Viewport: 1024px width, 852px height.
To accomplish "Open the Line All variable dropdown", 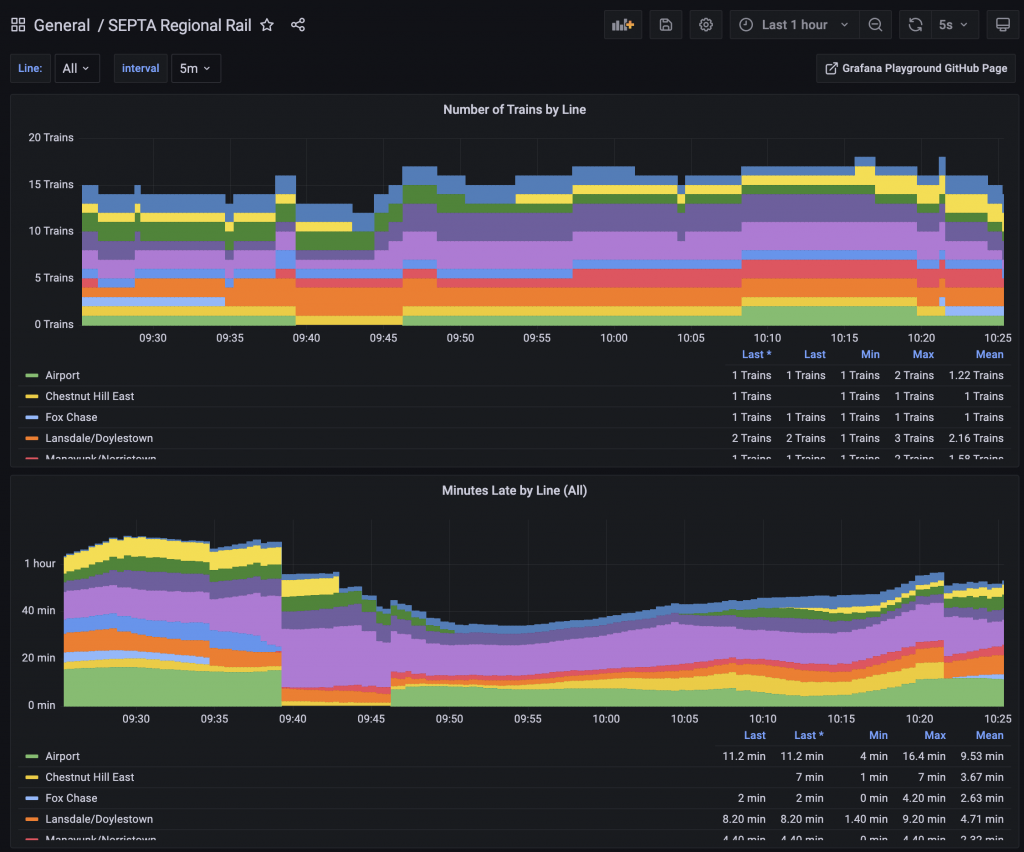I will point(76,69).
